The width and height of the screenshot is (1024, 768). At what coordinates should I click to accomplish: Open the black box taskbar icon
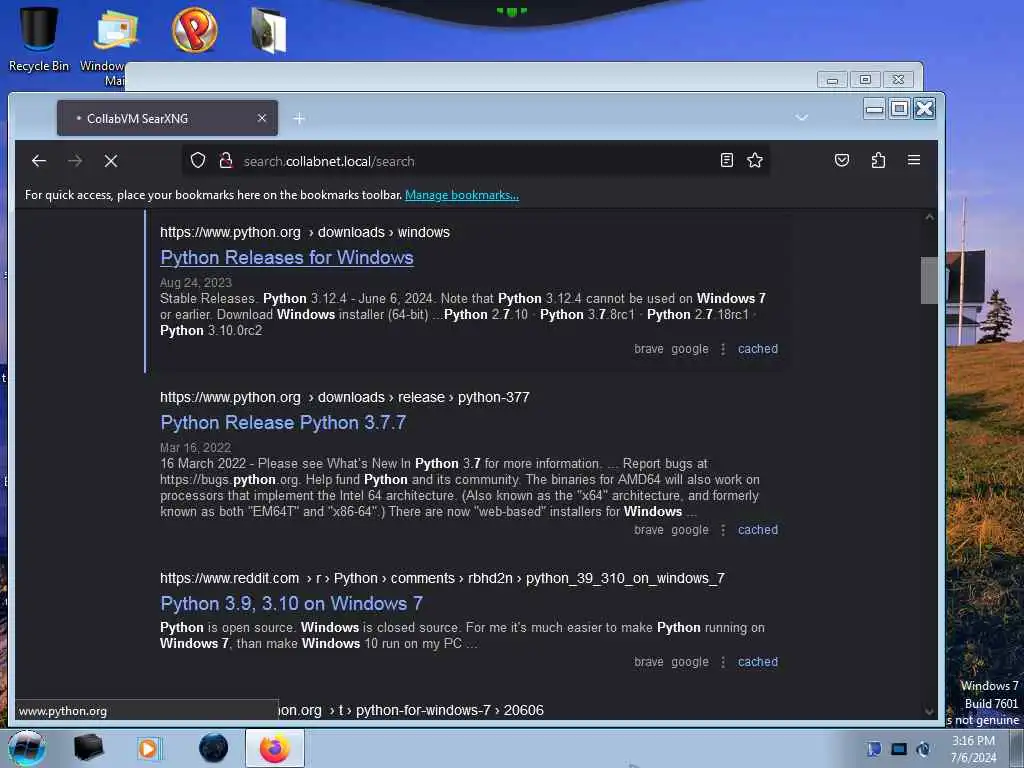pos(88,748)
